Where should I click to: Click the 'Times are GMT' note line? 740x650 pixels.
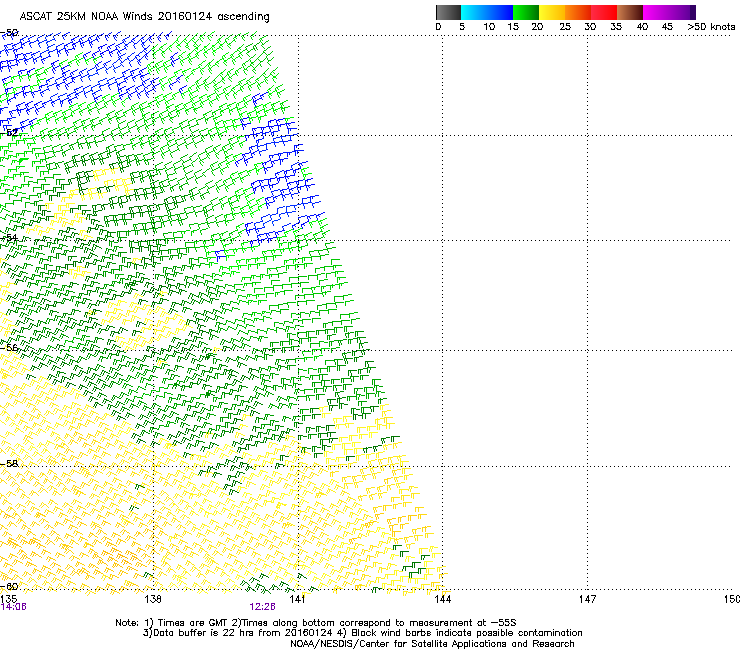pos(316,623)
